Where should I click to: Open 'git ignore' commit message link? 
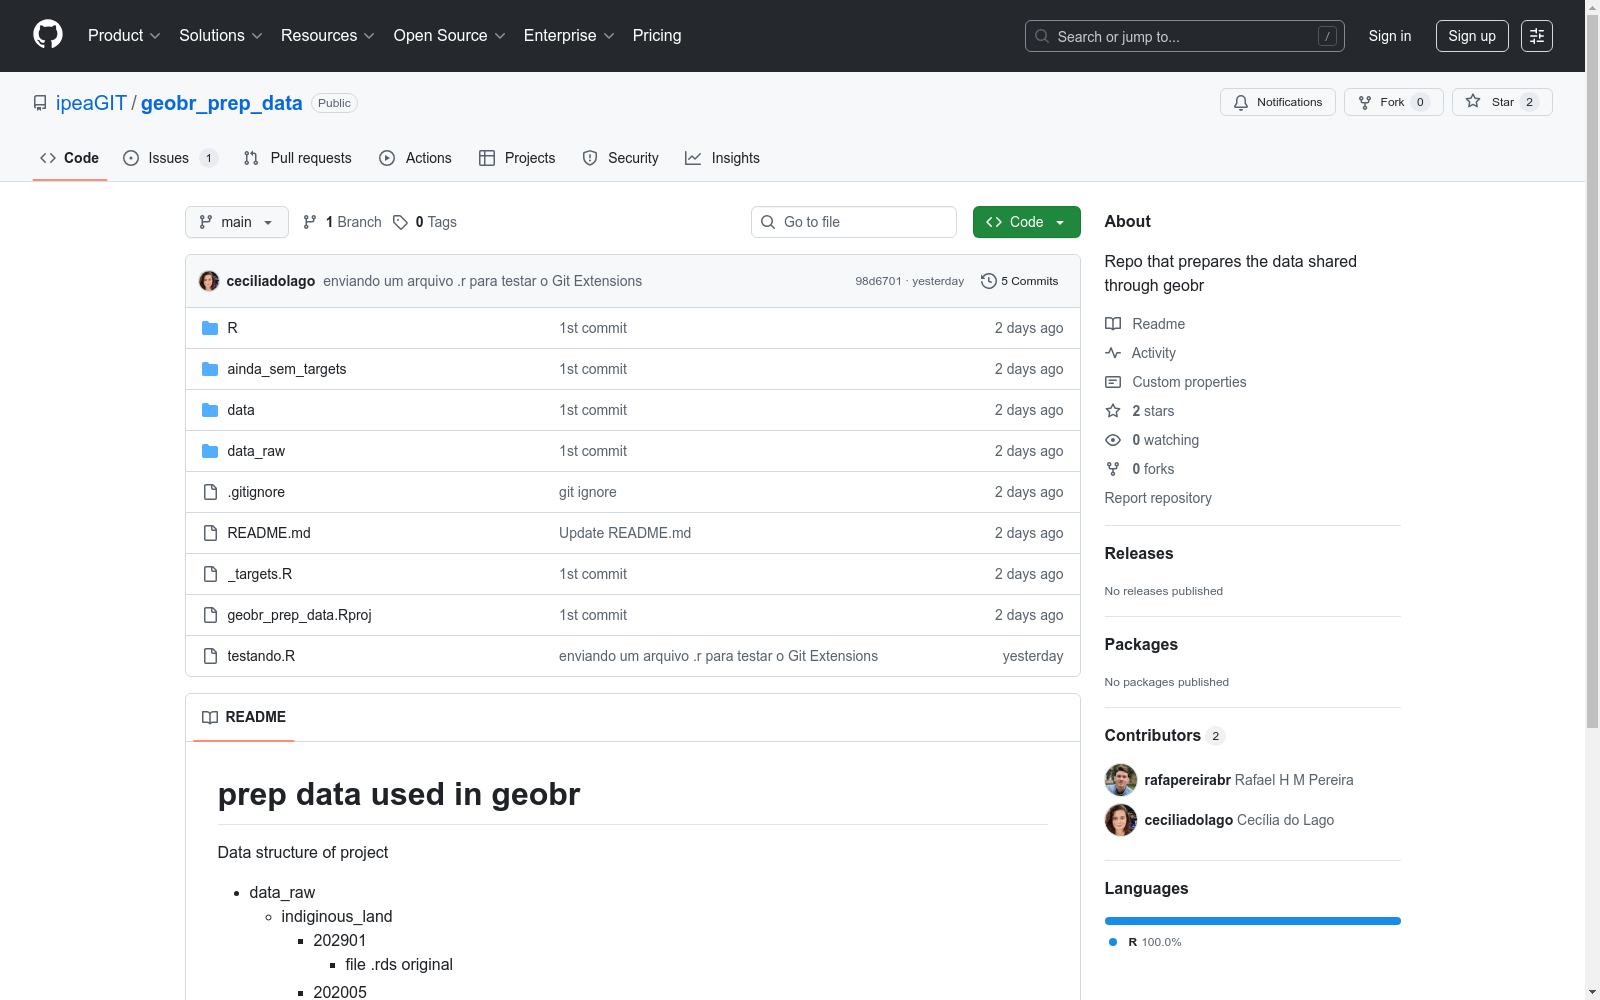pyautogui.click(x=588, y=492)
